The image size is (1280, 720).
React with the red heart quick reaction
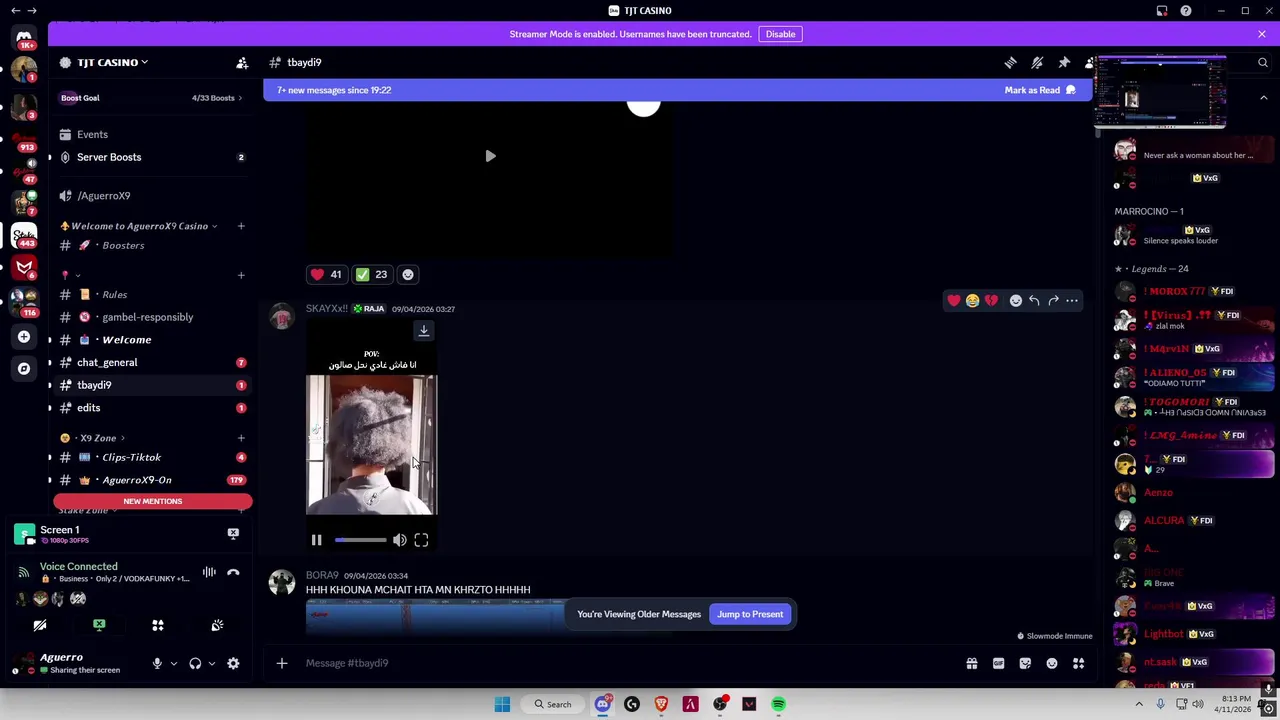pos(954,300)
